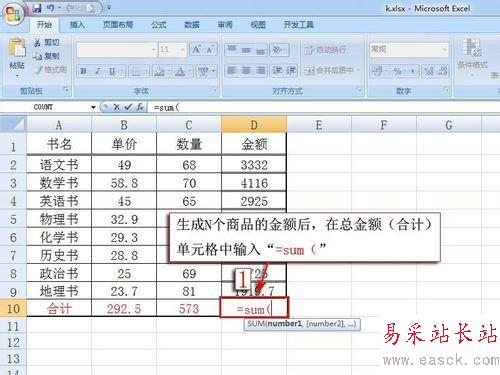Switch to the 插入 tab
The image size is (500, 375).
click(x=77, y=25)
